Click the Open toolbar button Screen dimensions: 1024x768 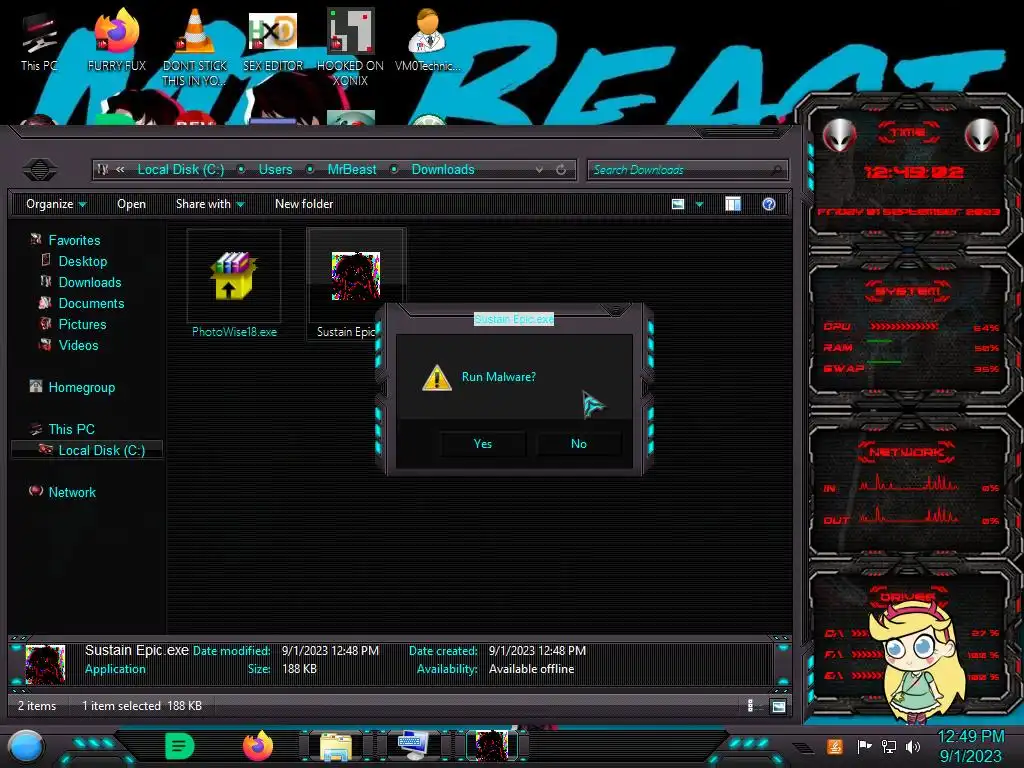[131, 204]
